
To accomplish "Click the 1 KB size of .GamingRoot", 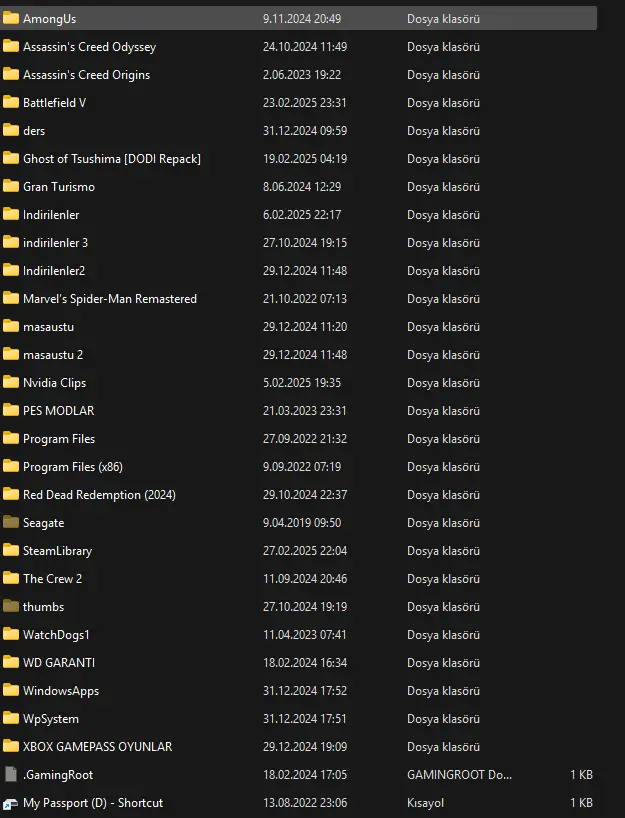I will point(581,775).
